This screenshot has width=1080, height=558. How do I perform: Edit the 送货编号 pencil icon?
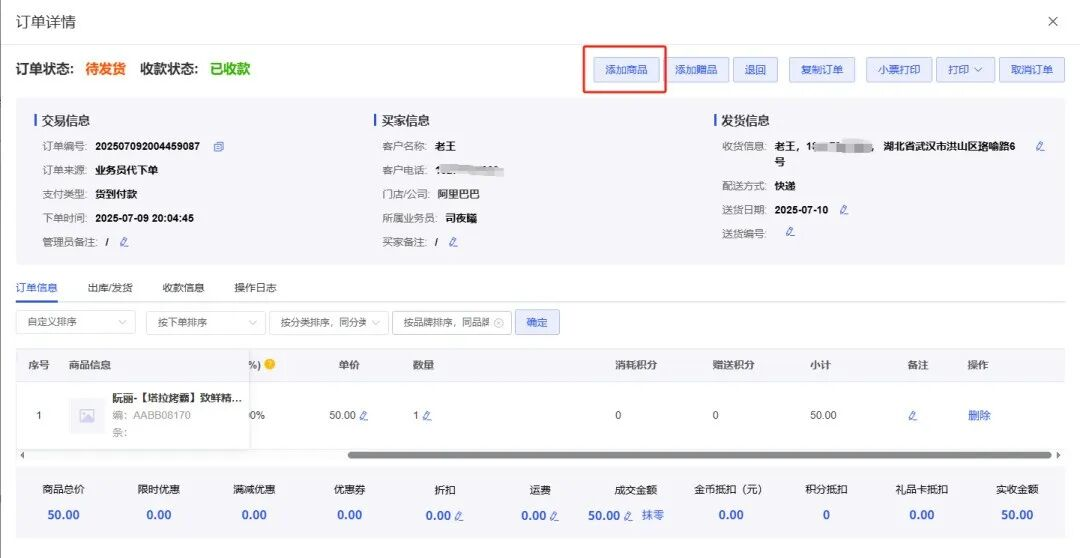(790, 232)
